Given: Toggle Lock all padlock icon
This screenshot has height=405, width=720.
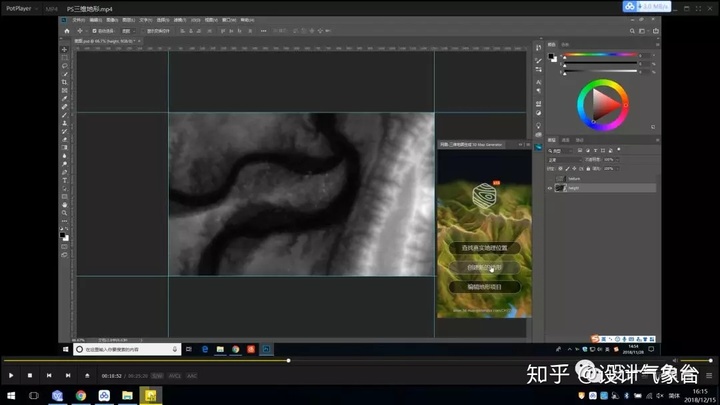Looking at the screenshot, I should point(588,169).
